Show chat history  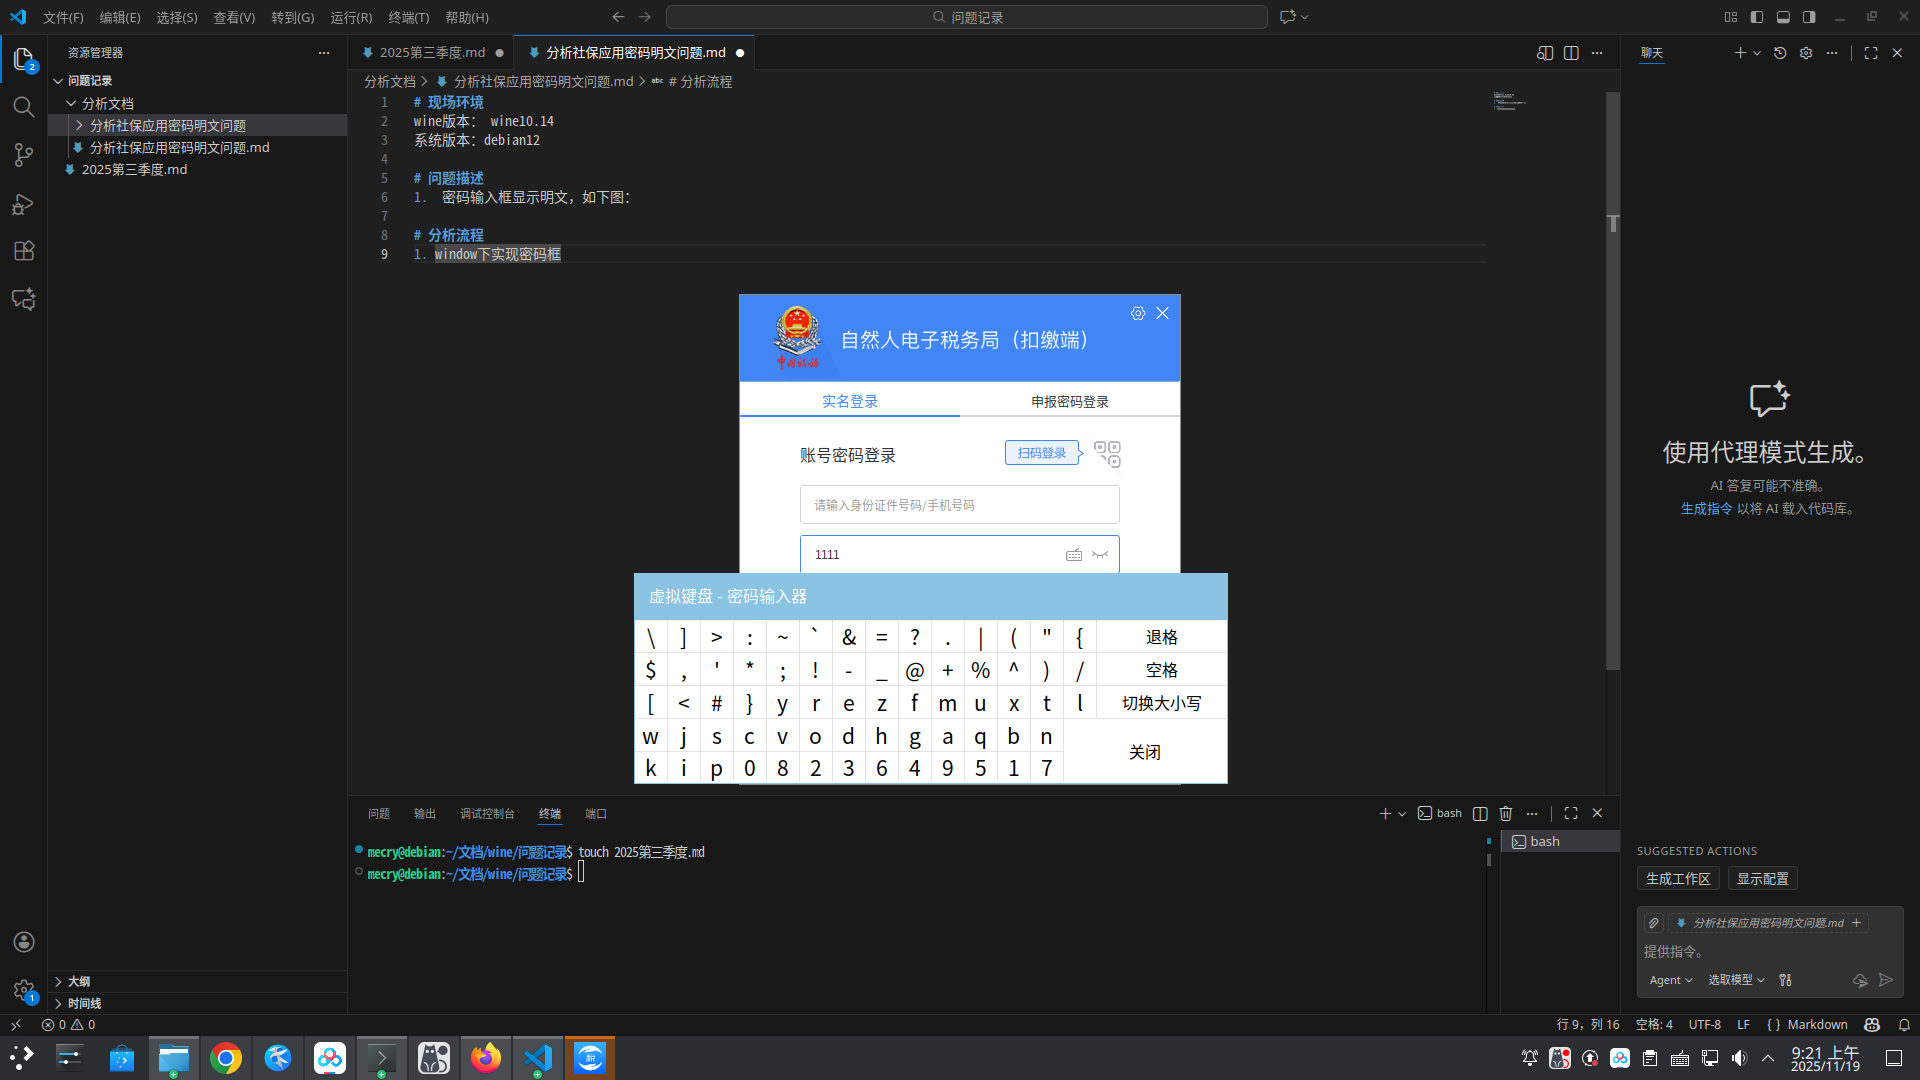(1780, 53)
